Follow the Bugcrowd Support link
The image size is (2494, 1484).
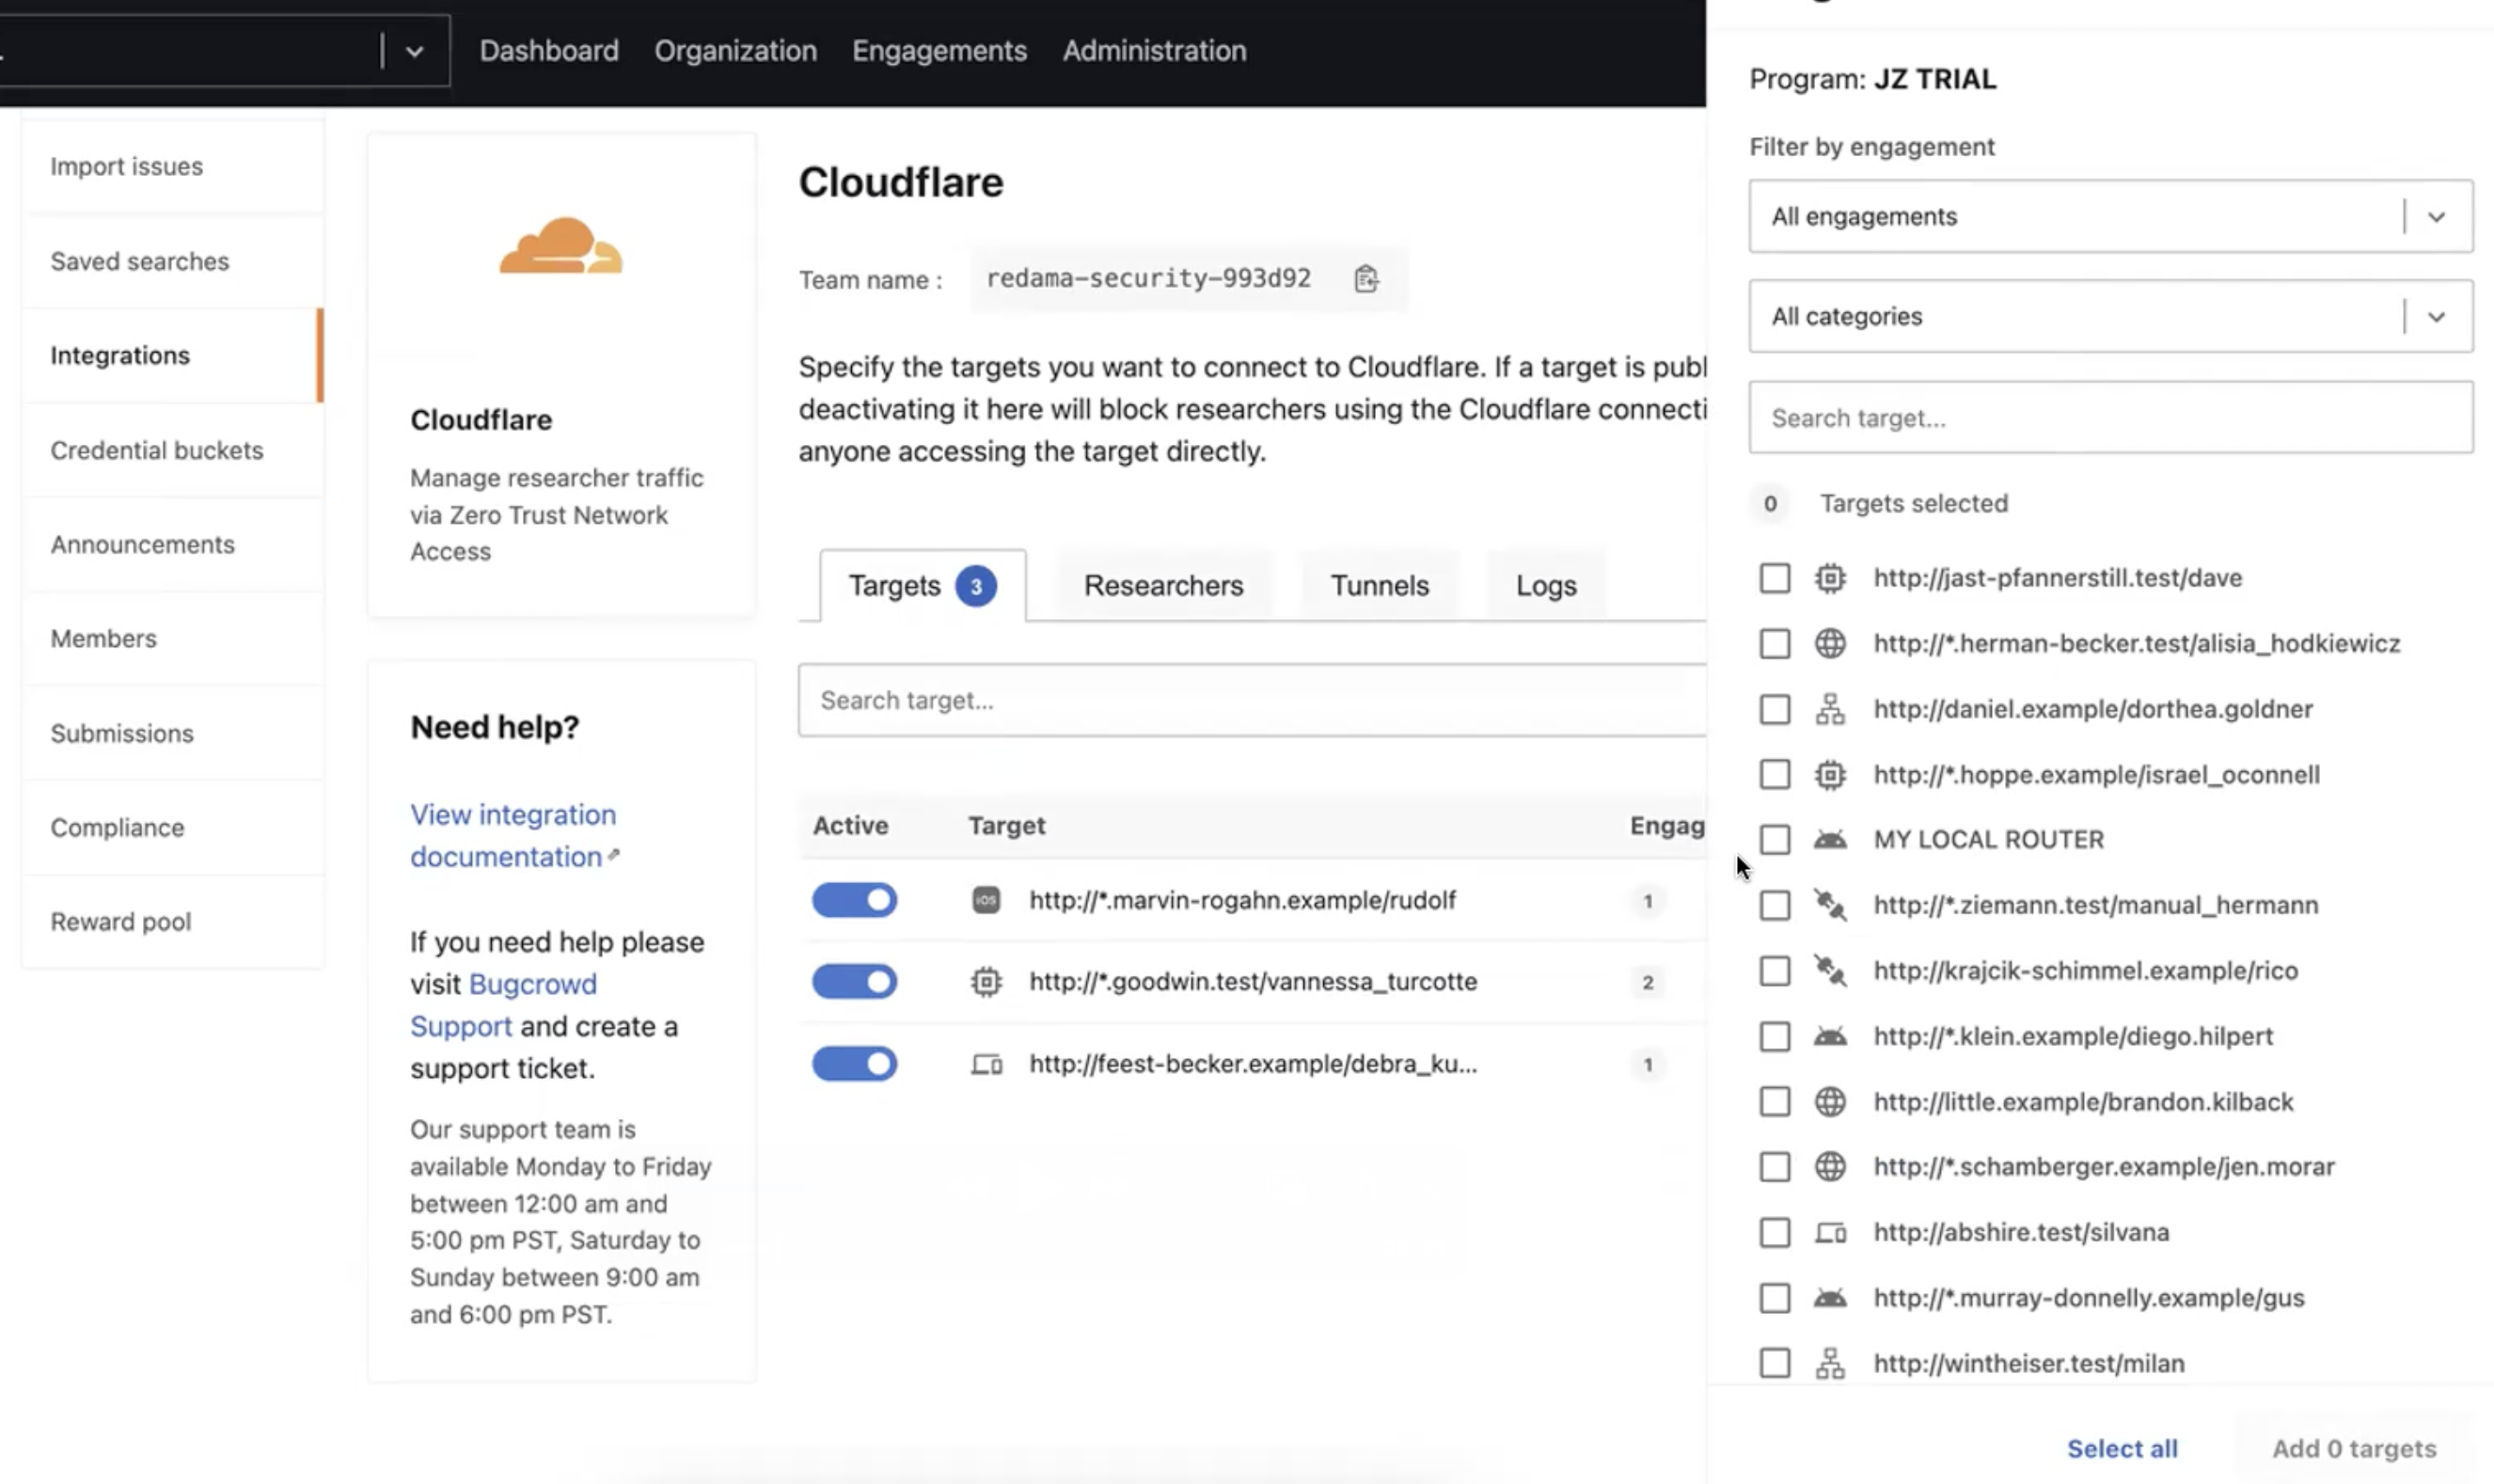tap(503, 1005)
